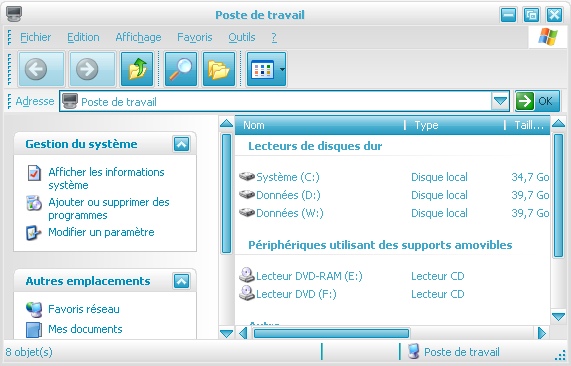Click the OK go button

click(x=537, y=101)
